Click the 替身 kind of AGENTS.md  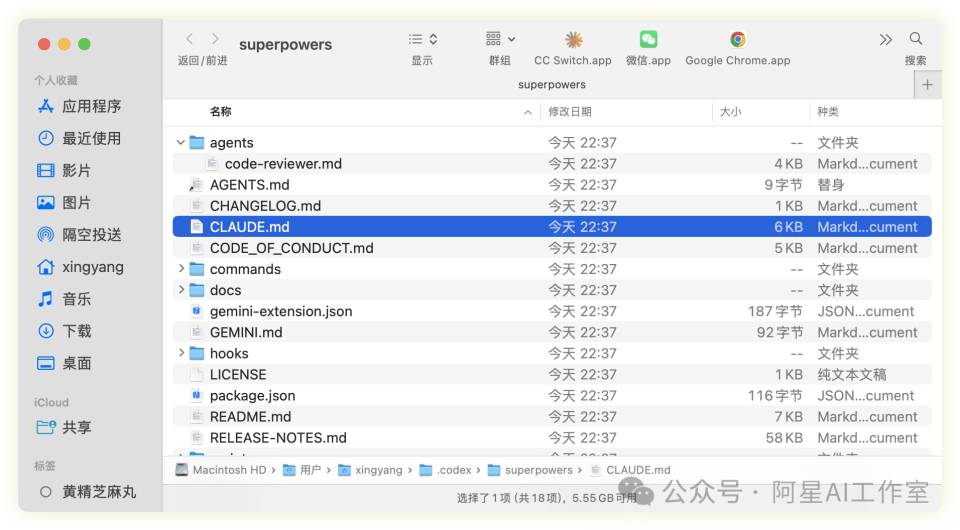(x=831, y=185)
